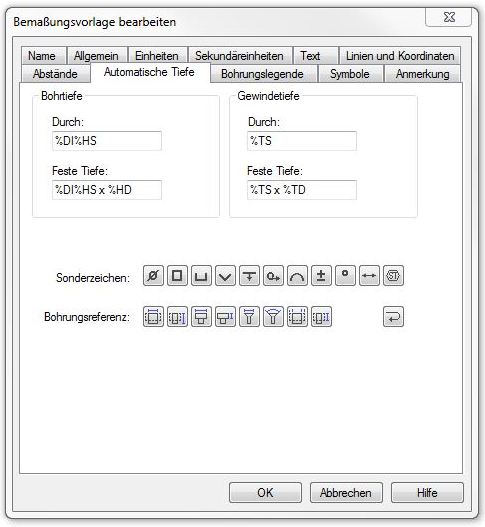Click Gewindetiefe Durch field containing %TS
485x527 pixels.
coord(302,141)
